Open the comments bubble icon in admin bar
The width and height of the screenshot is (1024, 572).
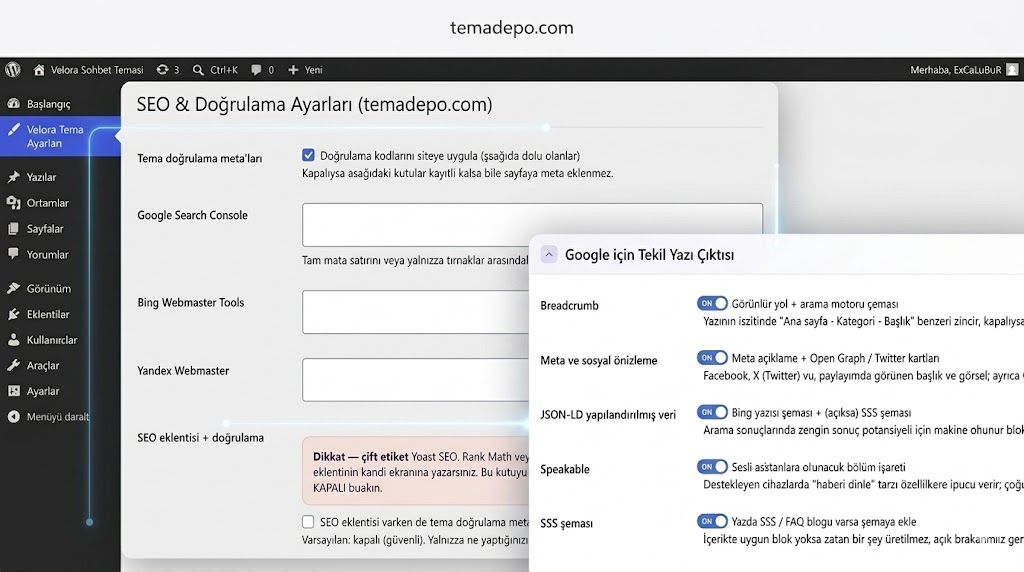[x=256, y=70]
